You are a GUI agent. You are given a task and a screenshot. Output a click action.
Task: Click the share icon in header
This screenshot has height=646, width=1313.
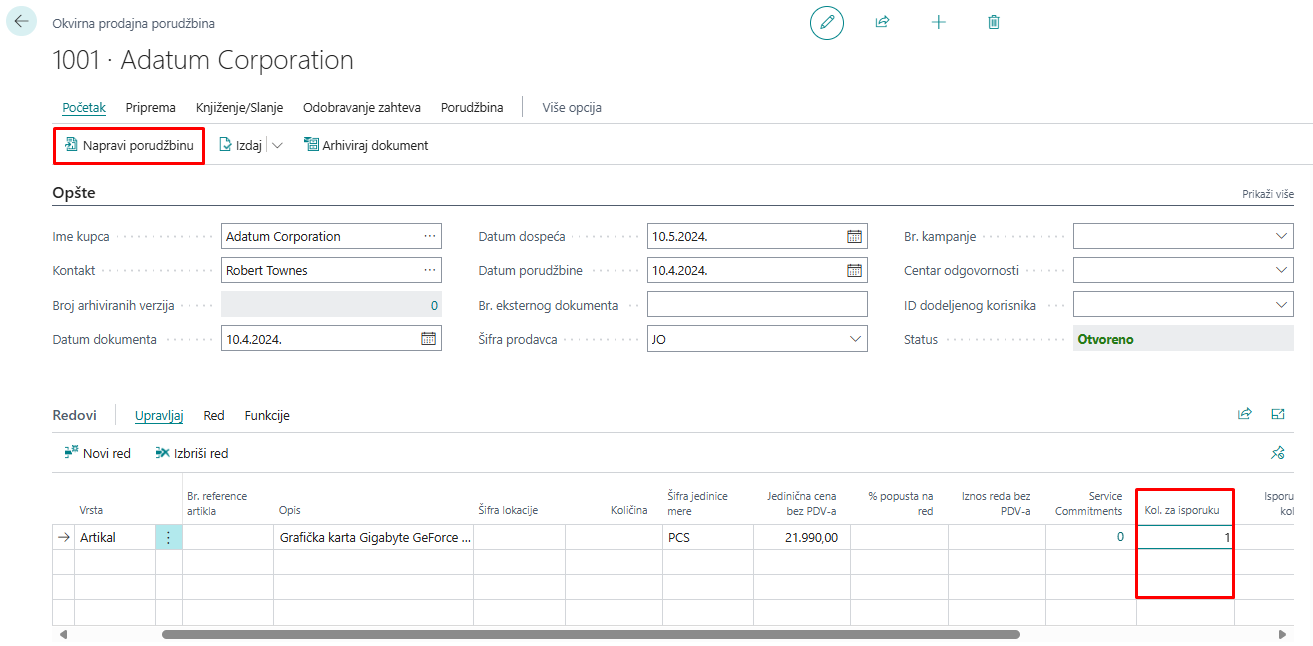[x=882, y=22]
